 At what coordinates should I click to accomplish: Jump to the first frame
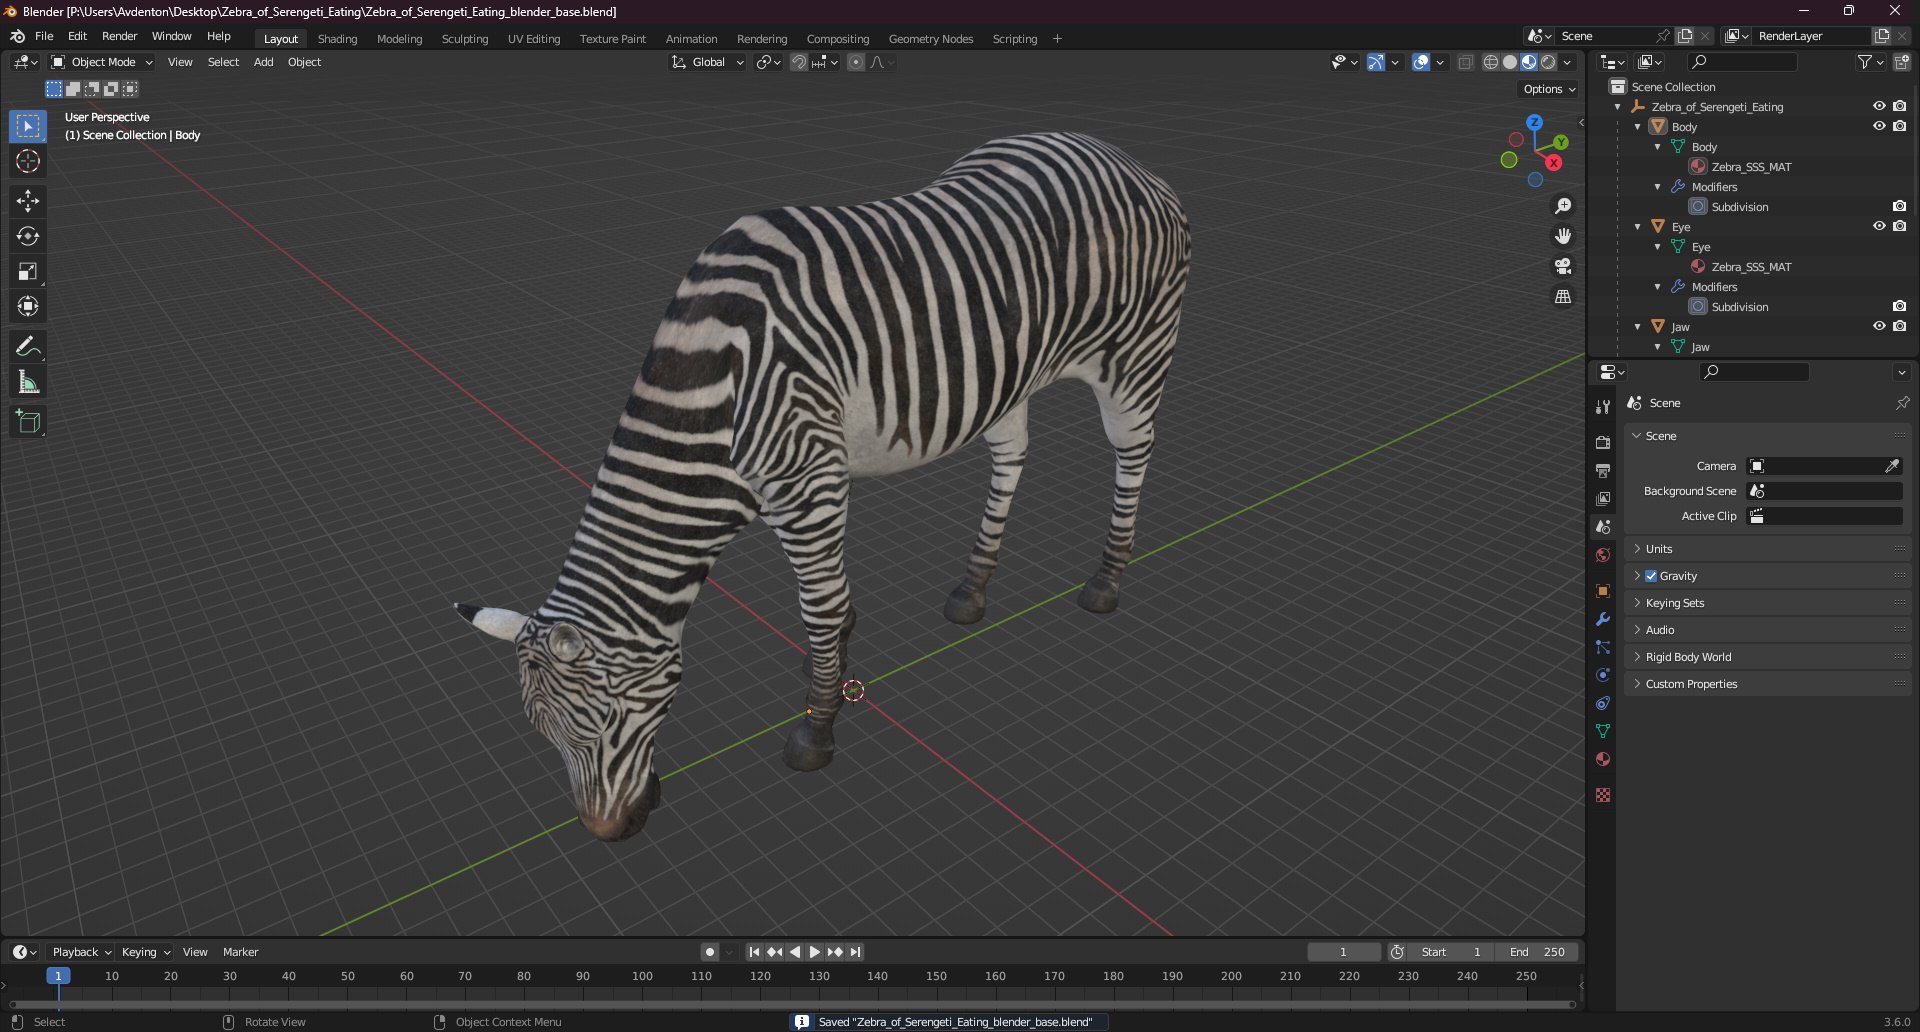tap(754, 952)
